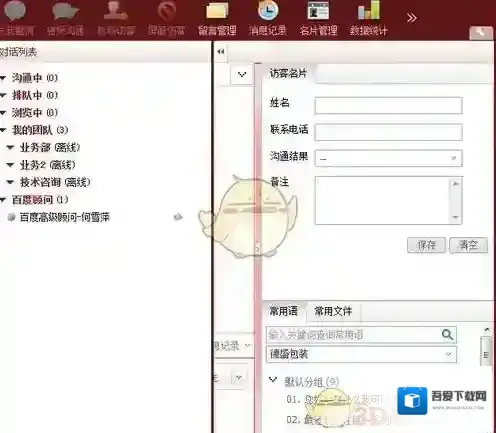
Task: Click the 清空 button
Action: click(468, 245)
